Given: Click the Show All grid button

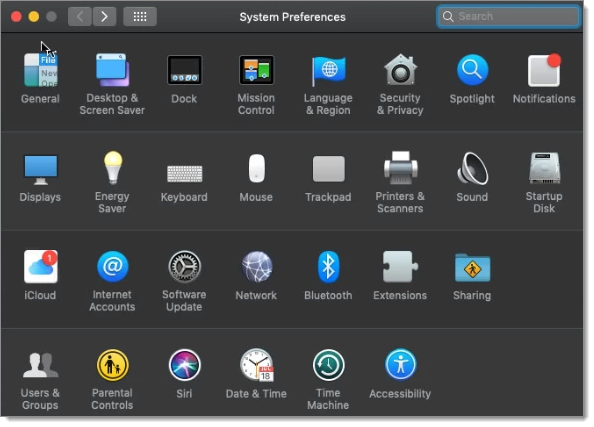Looking at the screenshot, I should (140, 16).
